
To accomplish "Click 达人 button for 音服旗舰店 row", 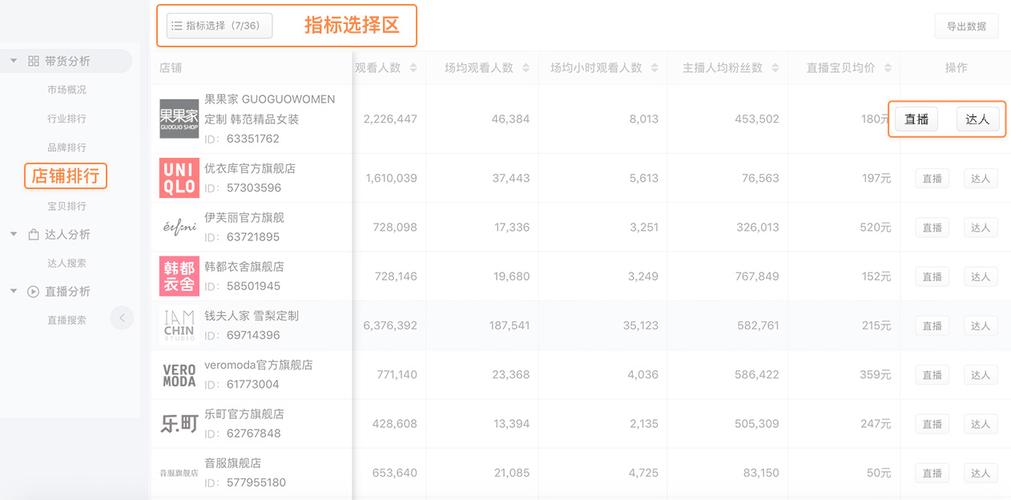I will coord(981,473).
